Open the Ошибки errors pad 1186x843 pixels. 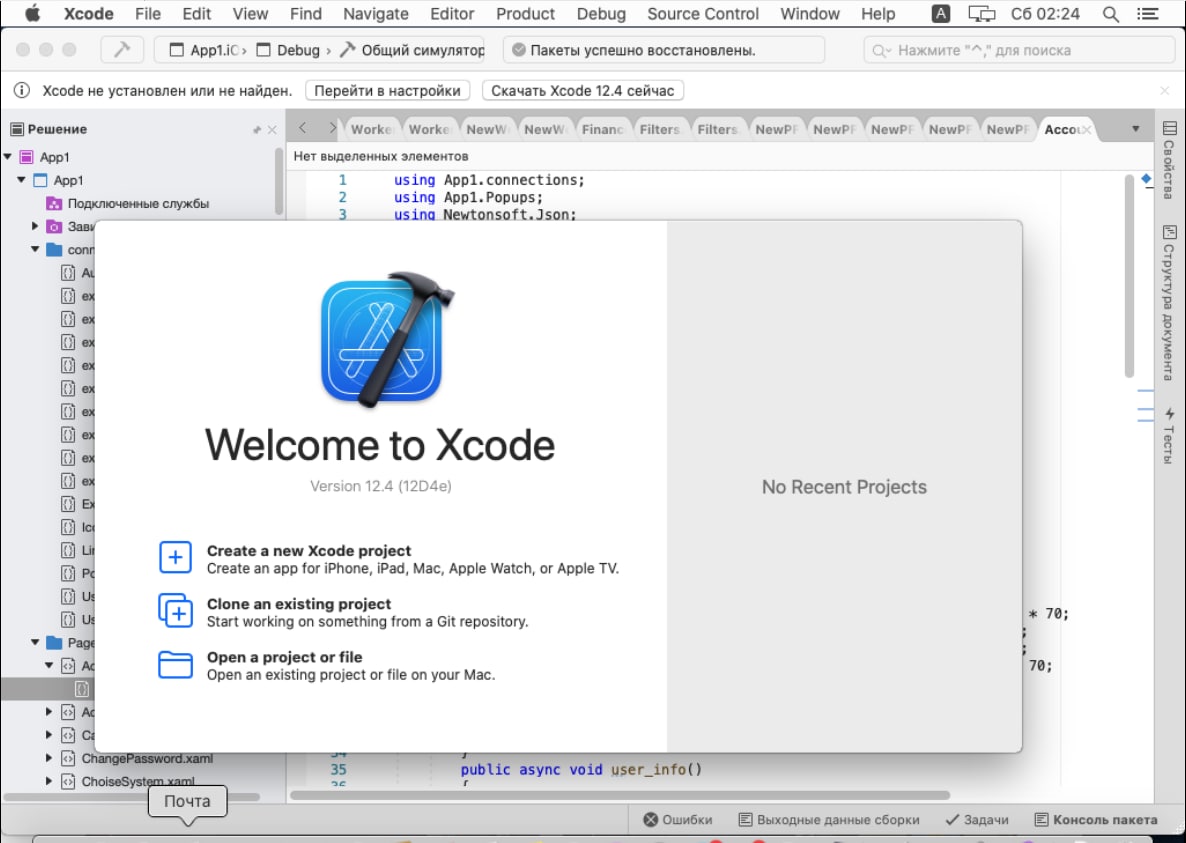tap(678, 820)
